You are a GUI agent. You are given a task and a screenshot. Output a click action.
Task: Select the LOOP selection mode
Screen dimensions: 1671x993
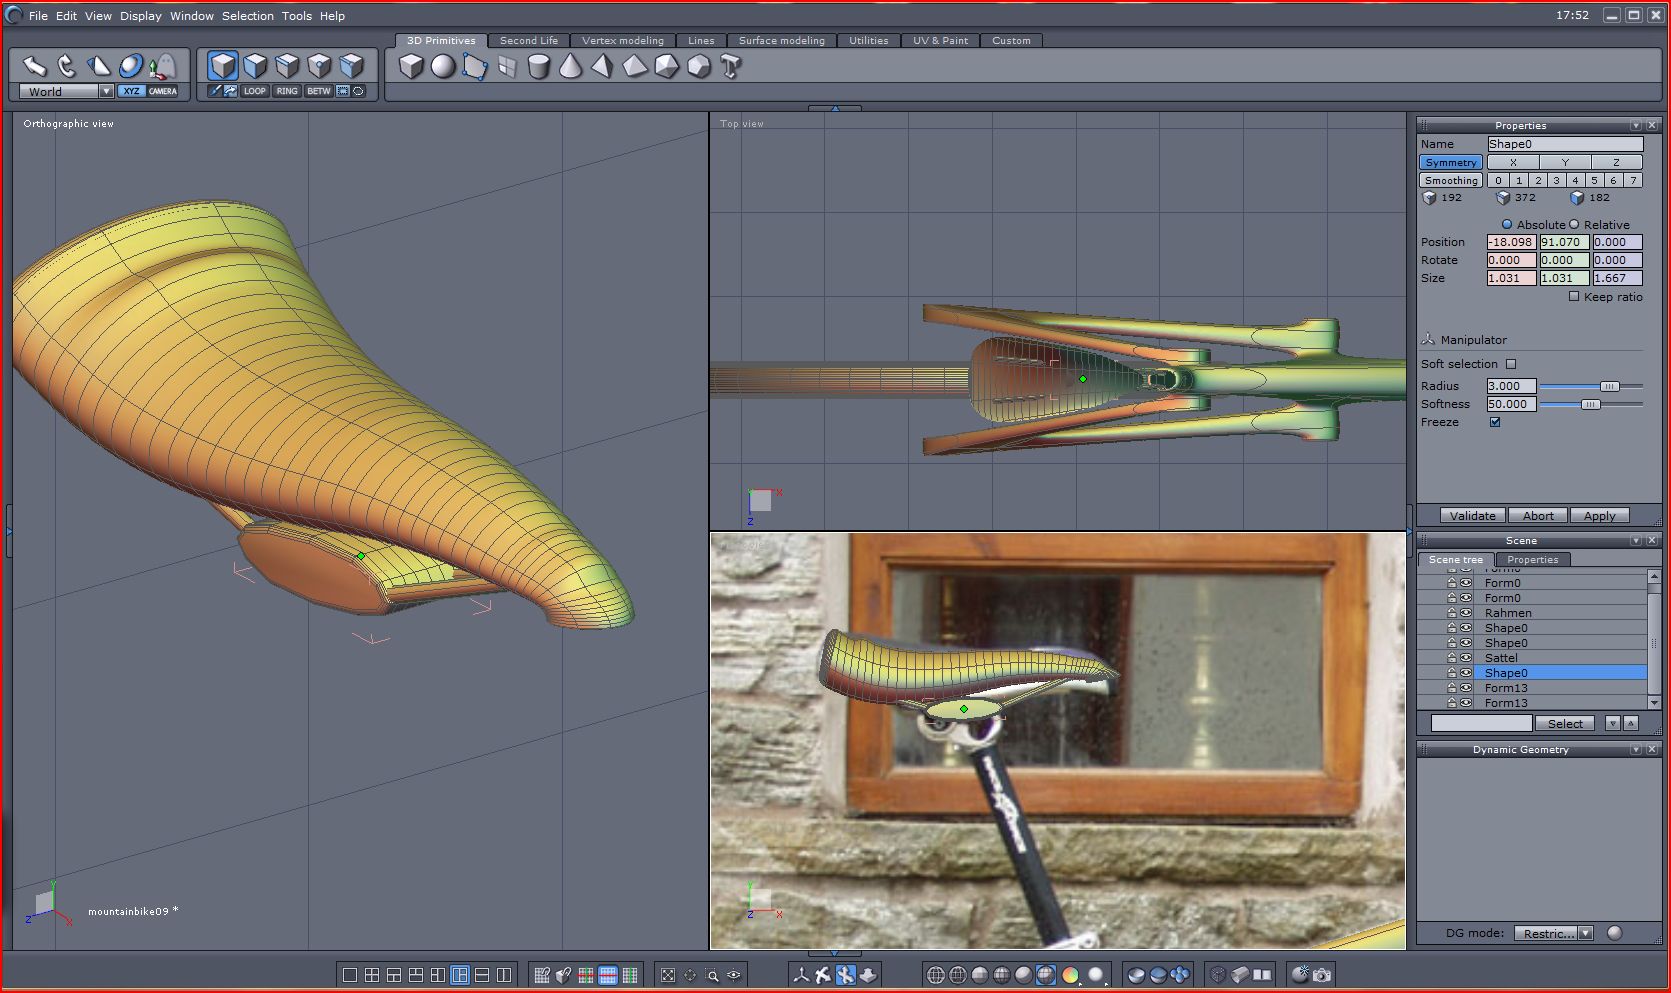click(x=255, y=91)
